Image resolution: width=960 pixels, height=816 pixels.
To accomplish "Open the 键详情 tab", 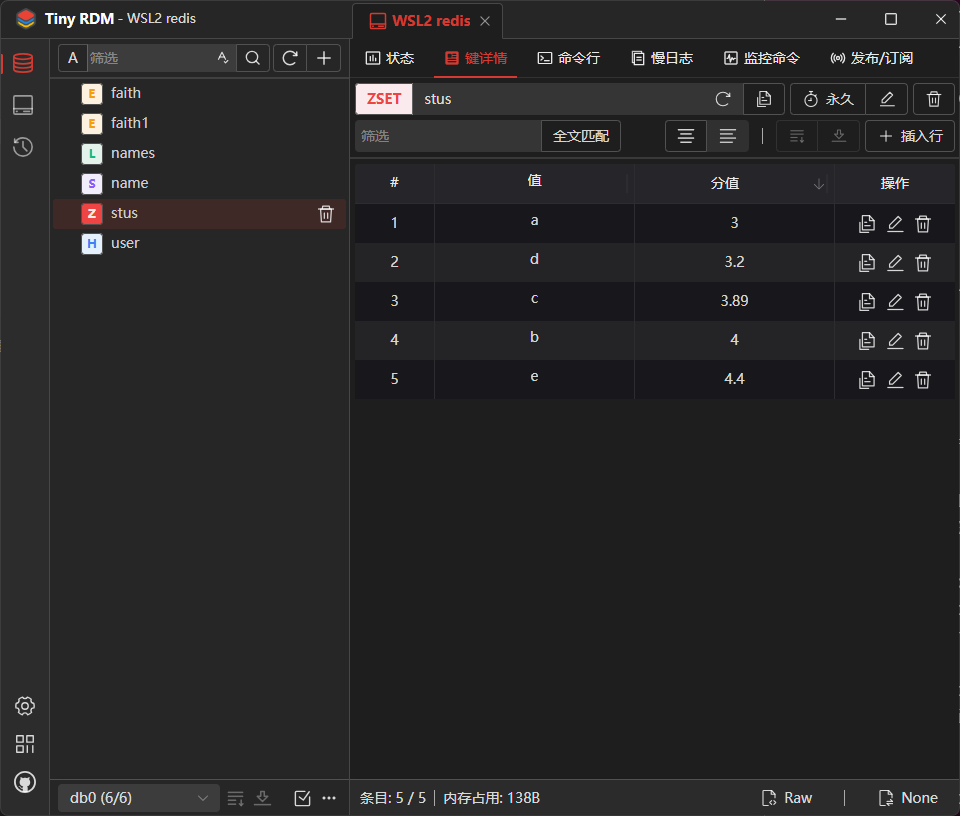I will 476,58.
